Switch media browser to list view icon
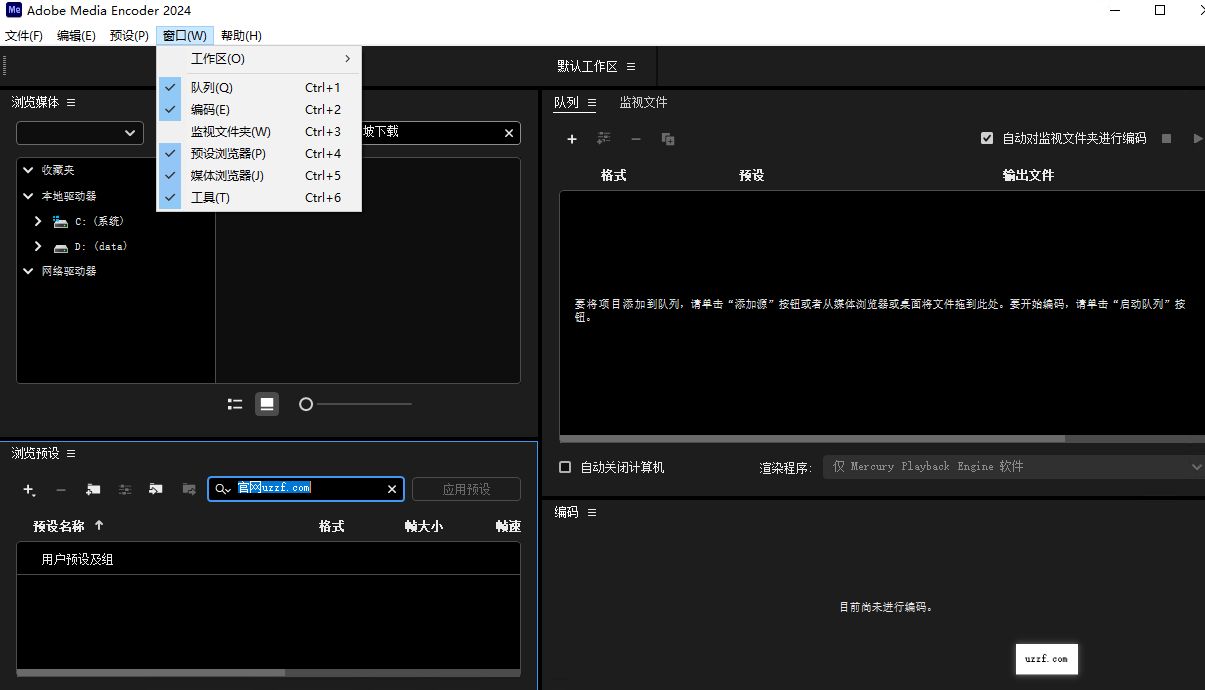This screenshot has width=1205, height=690. pos(235,404)
